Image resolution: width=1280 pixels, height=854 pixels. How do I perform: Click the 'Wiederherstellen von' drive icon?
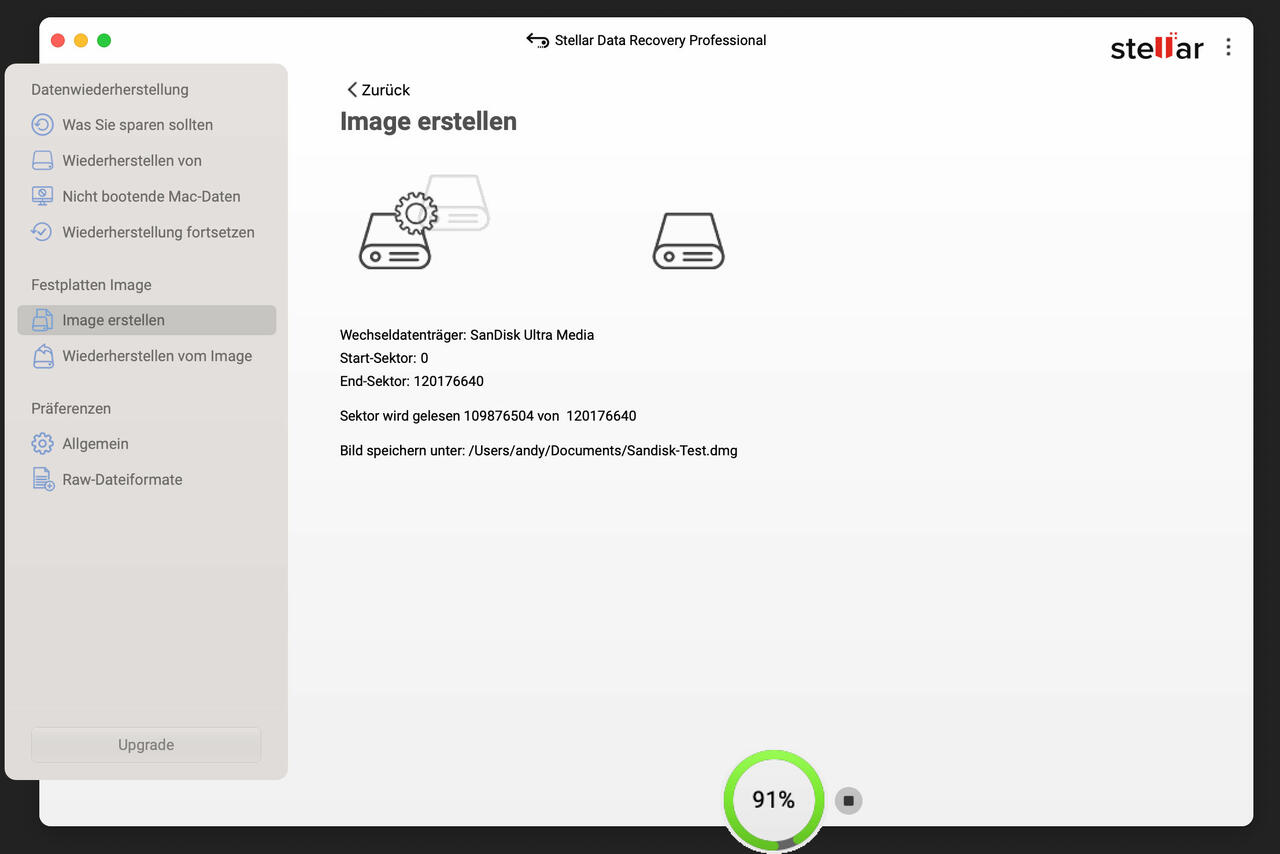pos(42,161)
